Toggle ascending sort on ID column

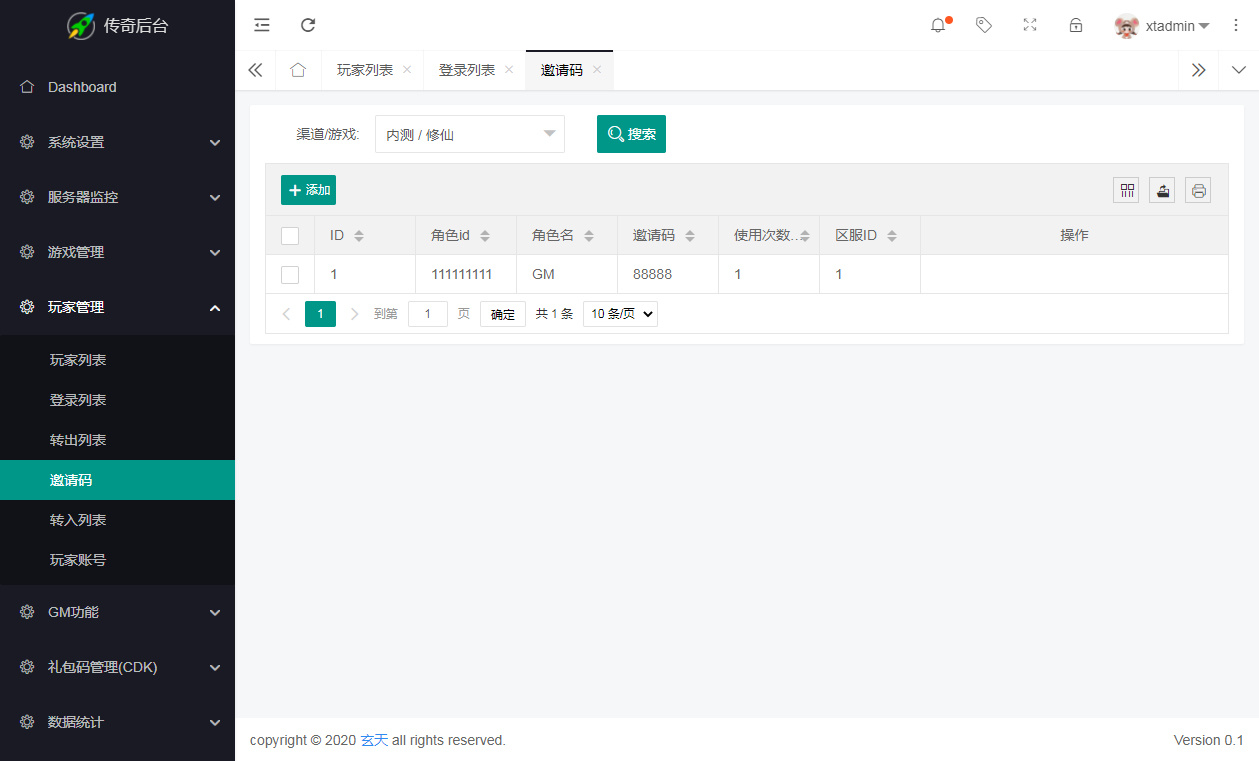click(359, 230)
